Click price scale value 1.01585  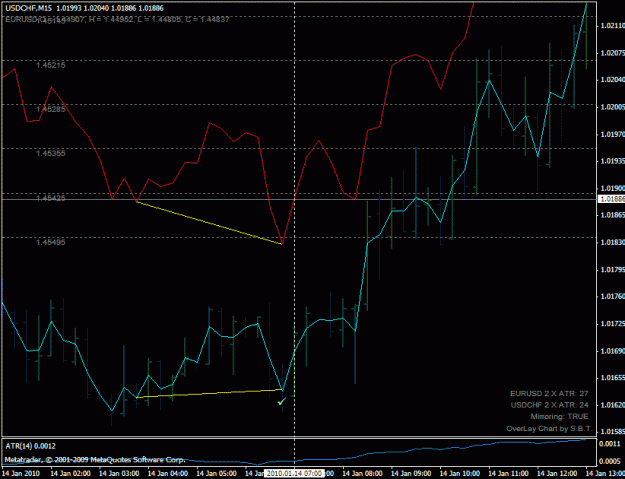(x=612, y=432)
